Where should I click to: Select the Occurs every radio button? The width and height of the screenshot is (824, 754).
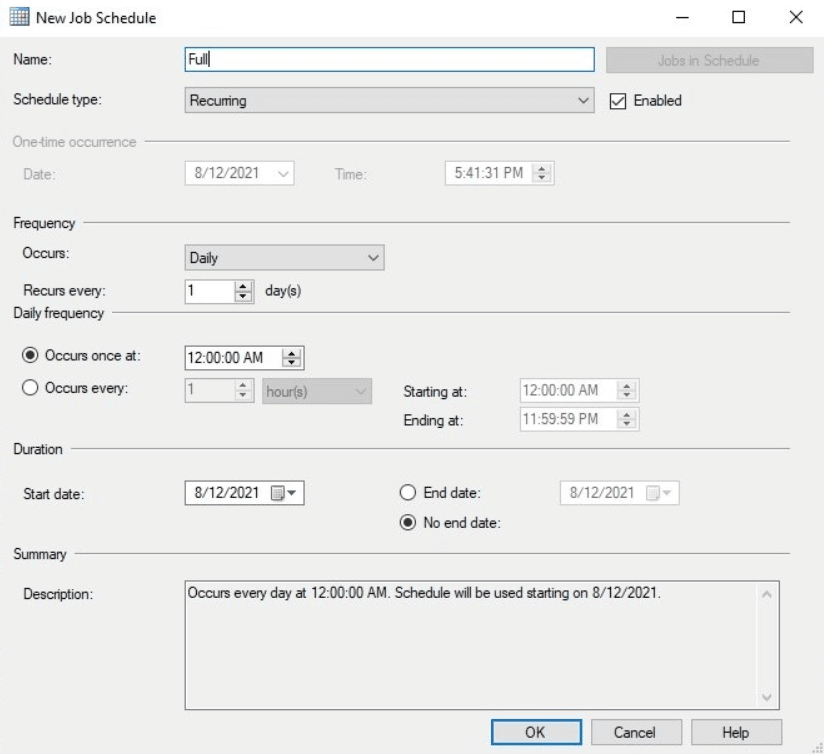click(30, 389)
